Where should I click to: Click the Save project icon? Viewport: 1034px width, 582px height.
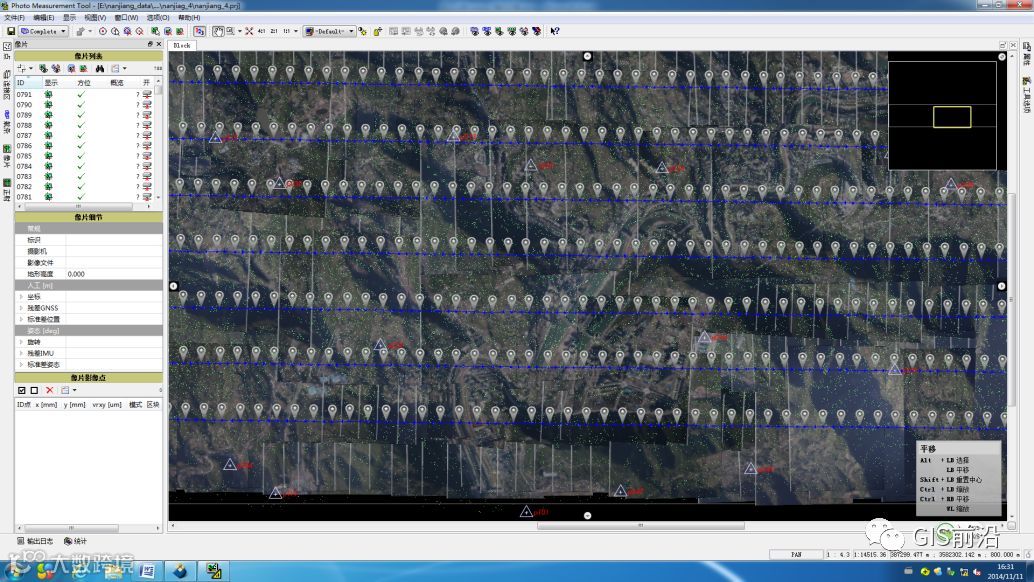click(11, 31)
